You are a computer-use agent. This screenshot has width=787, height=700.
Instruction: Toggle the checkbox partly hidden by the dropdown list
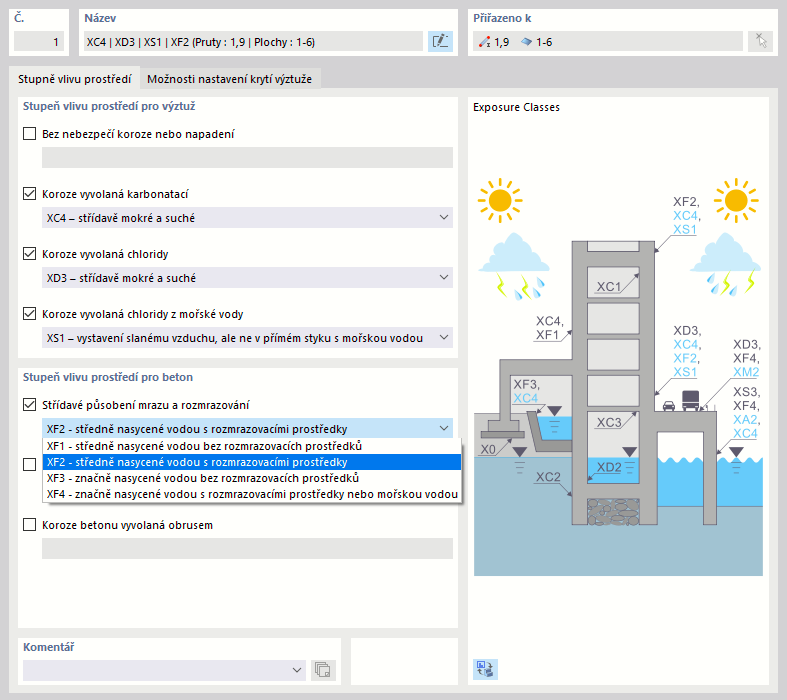(30, 465)
